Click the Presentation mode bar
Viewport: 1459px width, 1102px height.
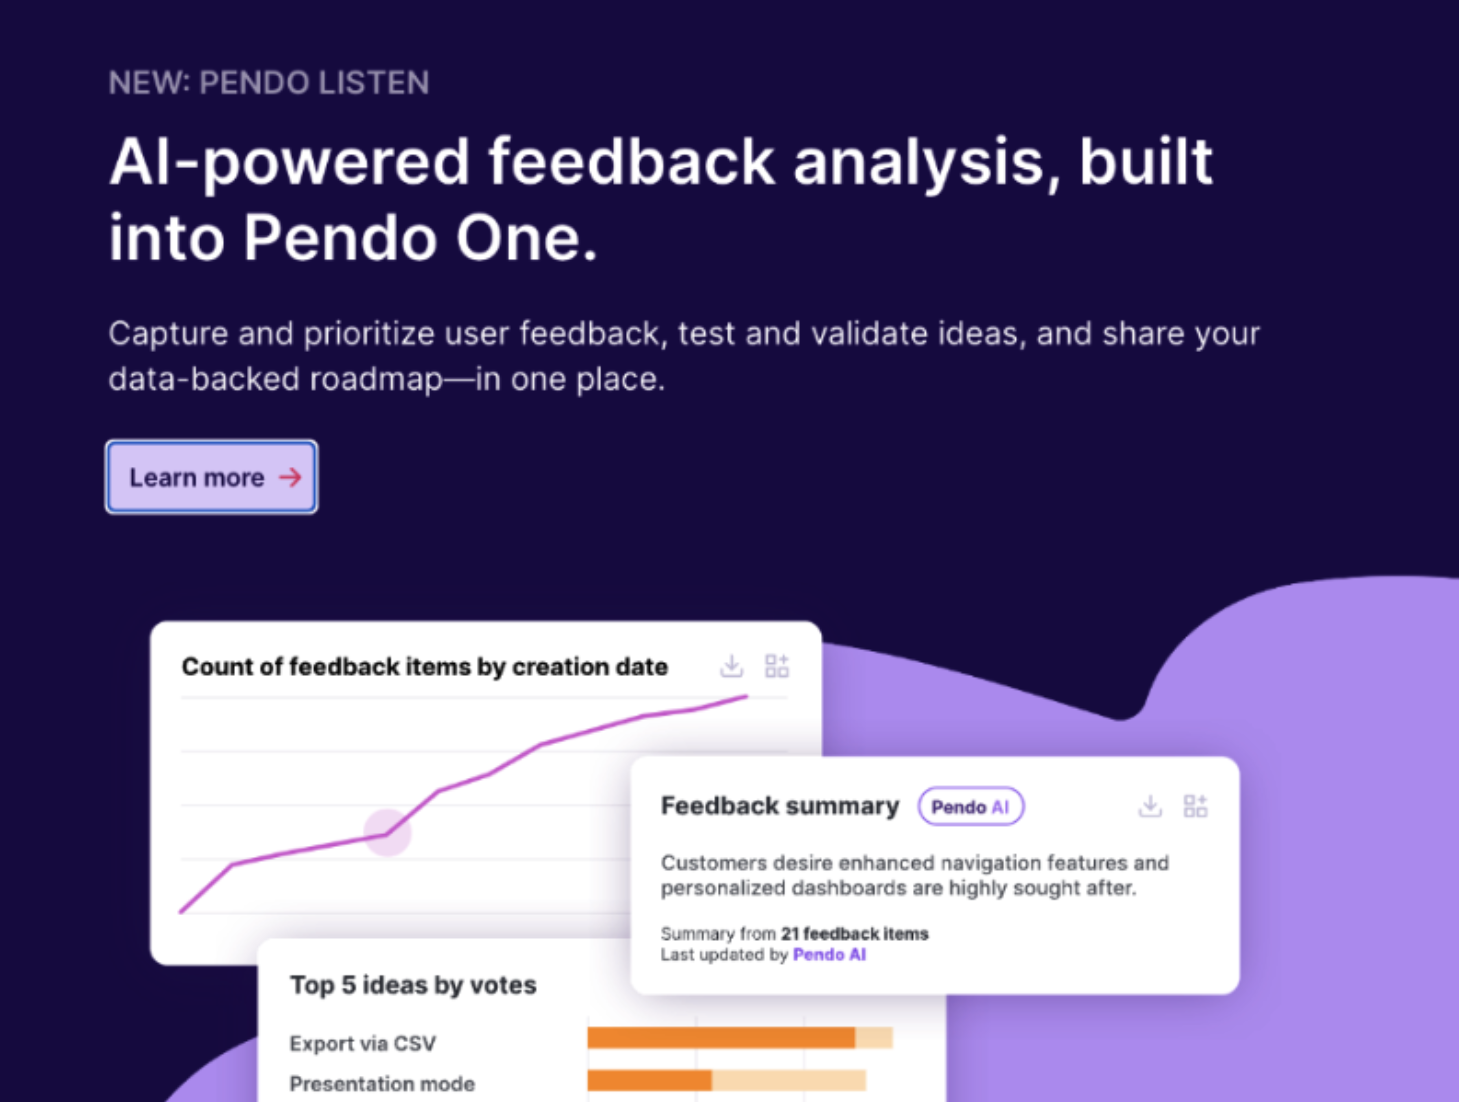(727, 1080)
